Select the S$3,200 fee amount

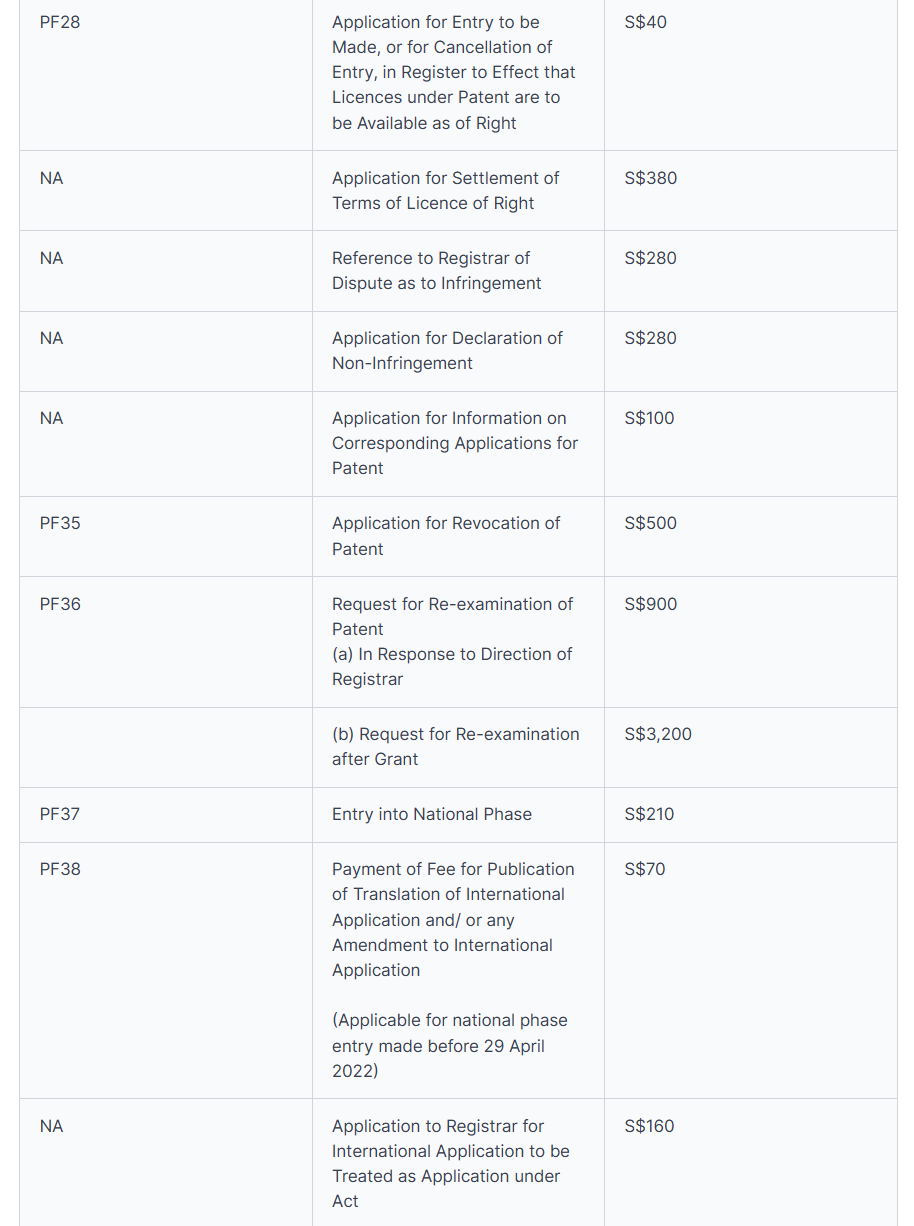tap(657, 734)
